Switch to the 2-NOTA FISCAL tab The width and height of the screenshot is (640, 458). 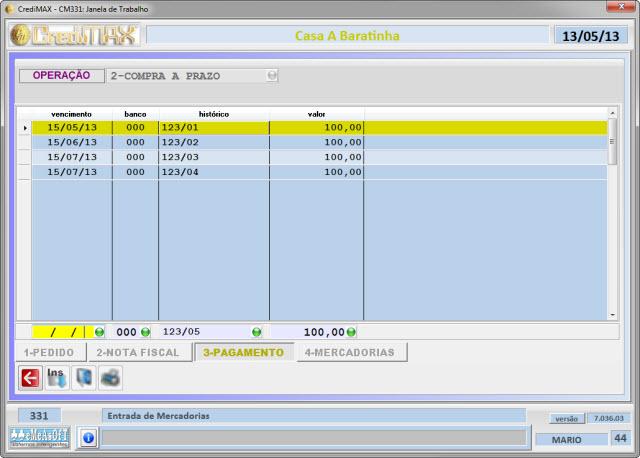coord(137,352)
